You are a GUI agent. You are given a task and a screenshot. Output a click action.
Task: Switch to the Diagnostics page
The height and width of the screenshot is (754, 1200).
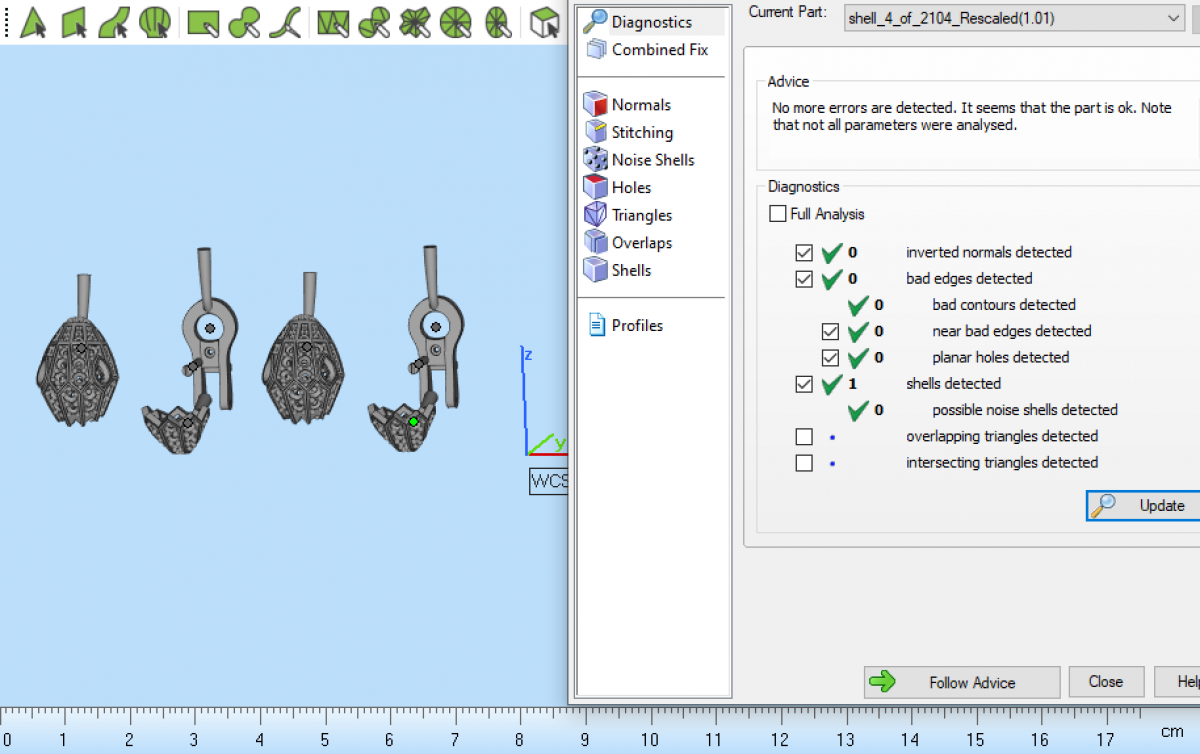pos(651,22)
